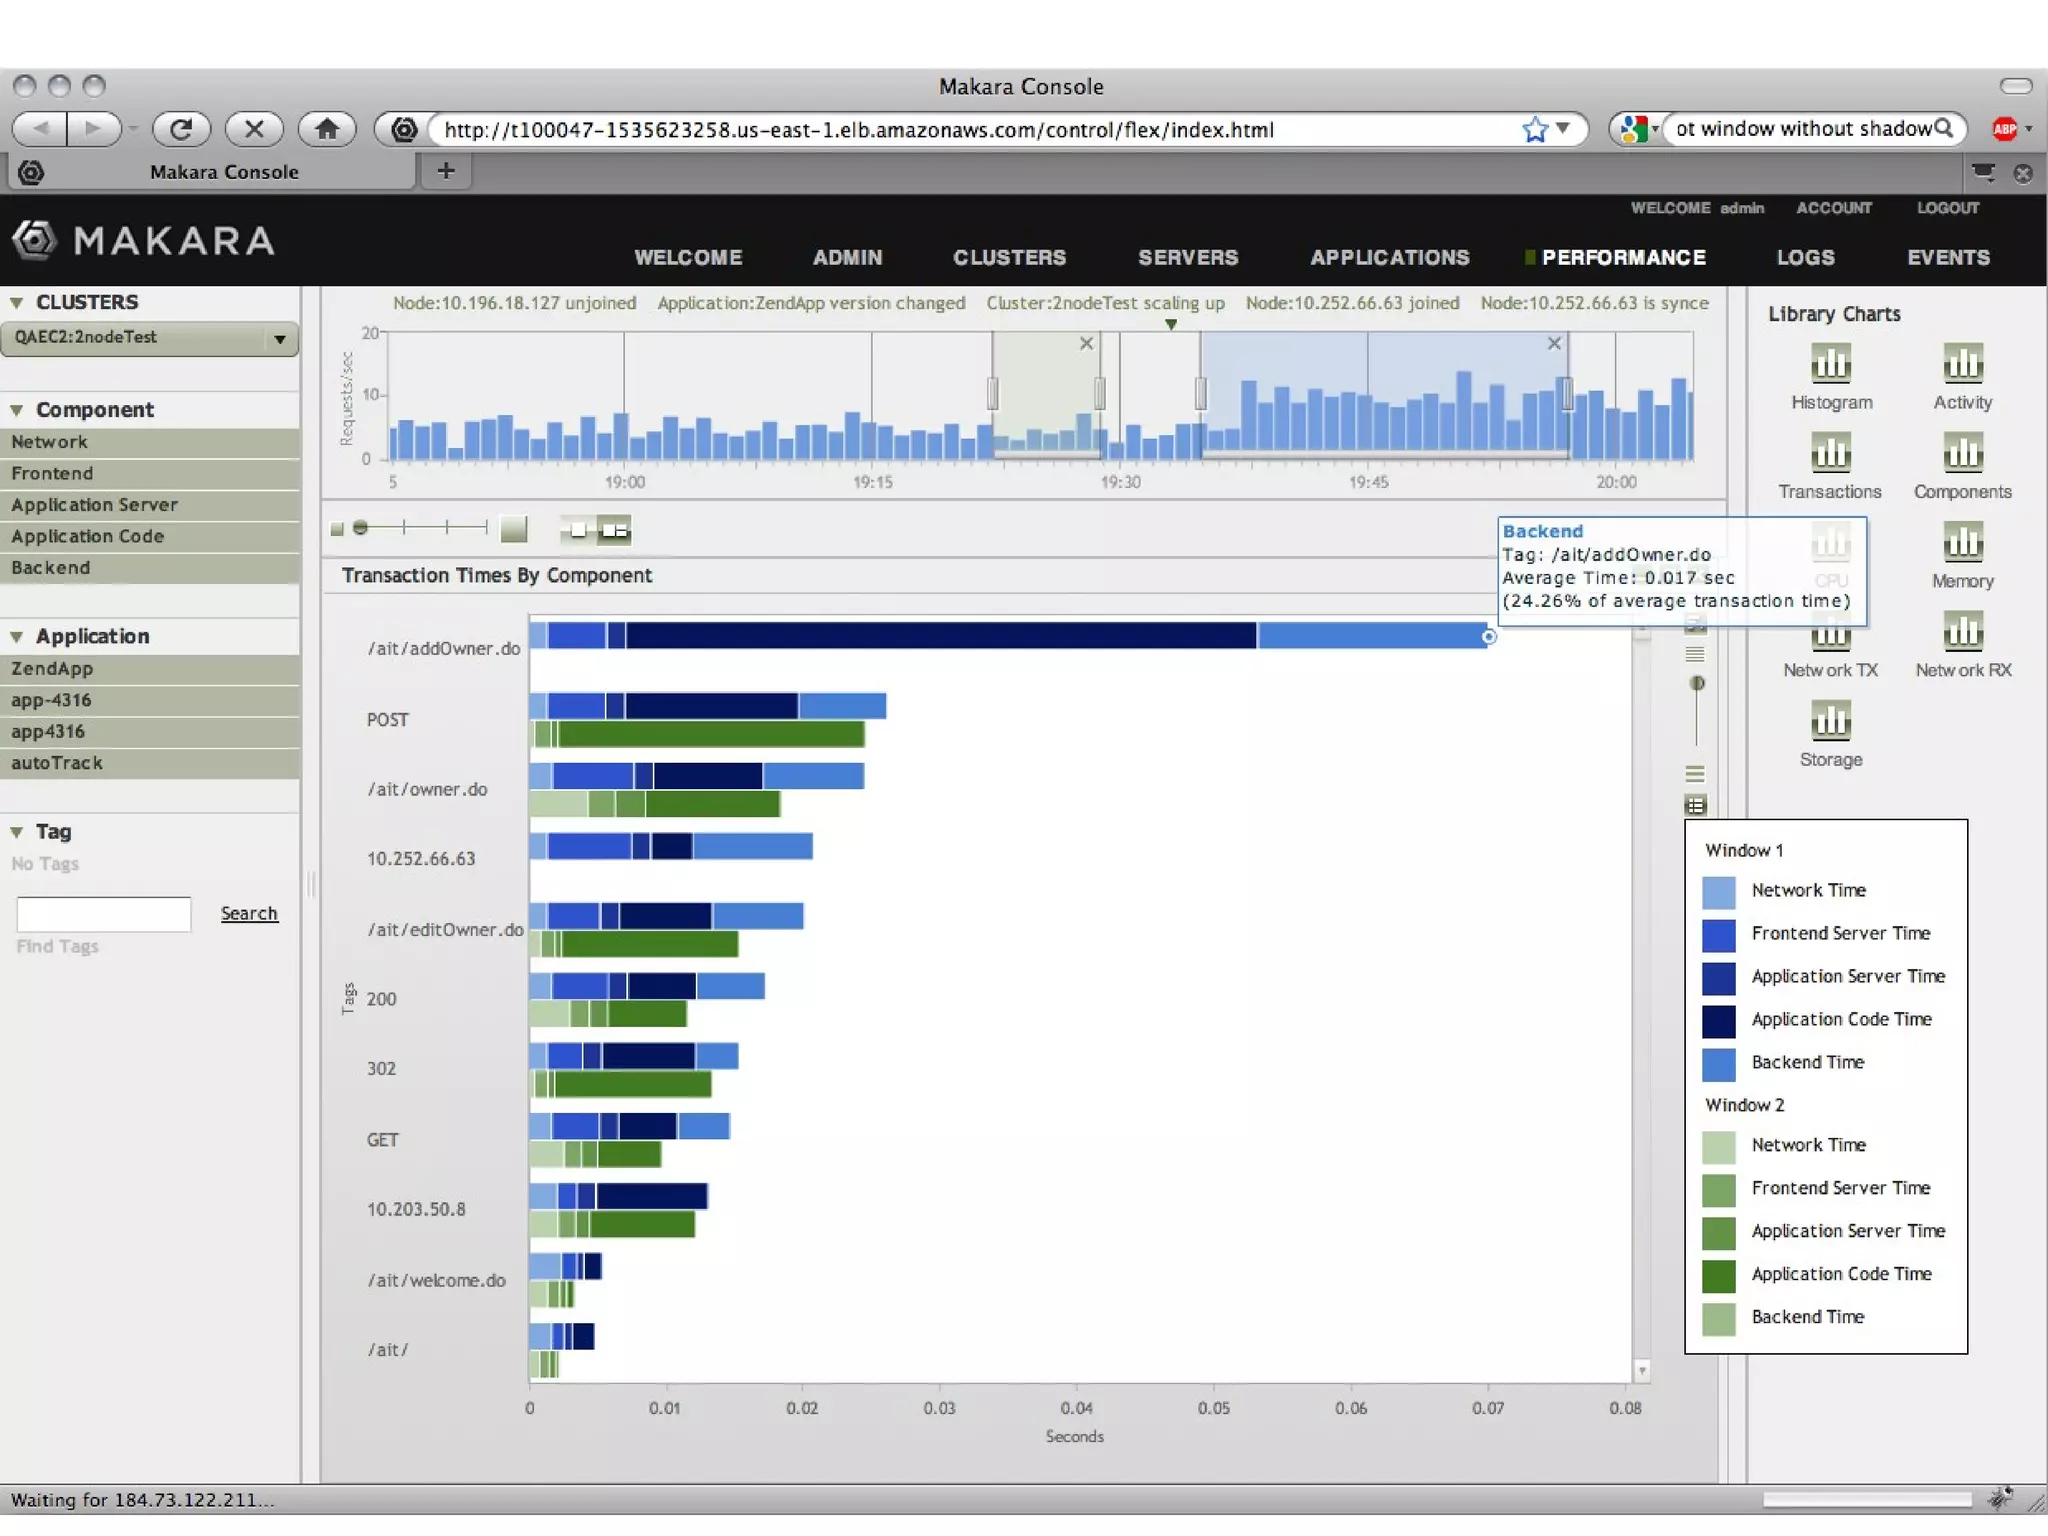Viewport: 2048px width, 1536px height.
Task: Go to the LOGS tab
Action: (x=1805, y=257)
